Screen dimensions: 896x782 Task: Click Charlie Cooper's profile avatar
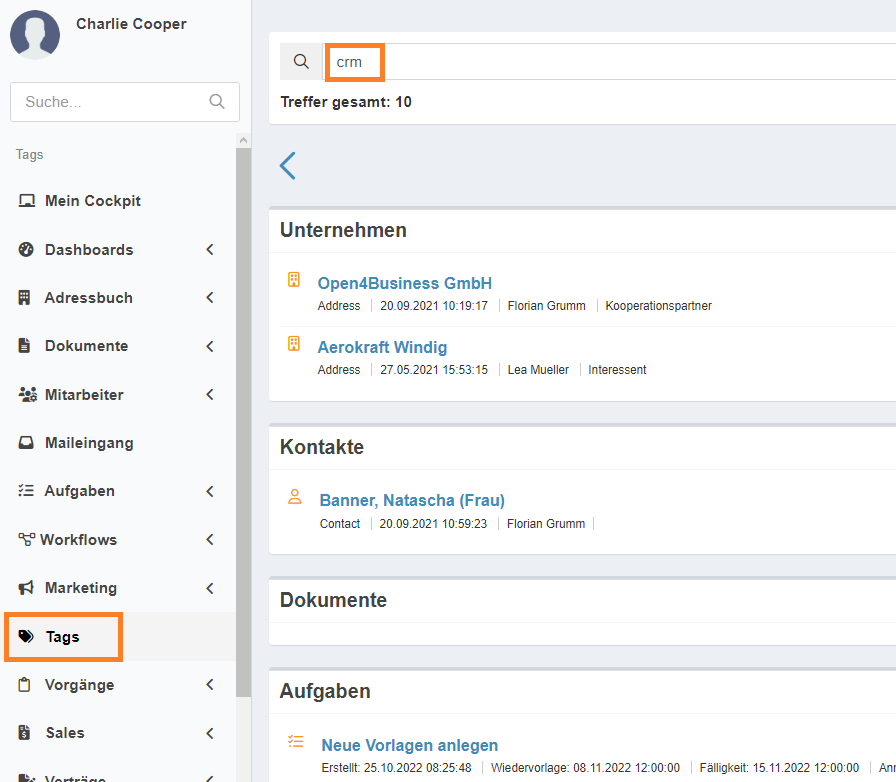[35, 35]
